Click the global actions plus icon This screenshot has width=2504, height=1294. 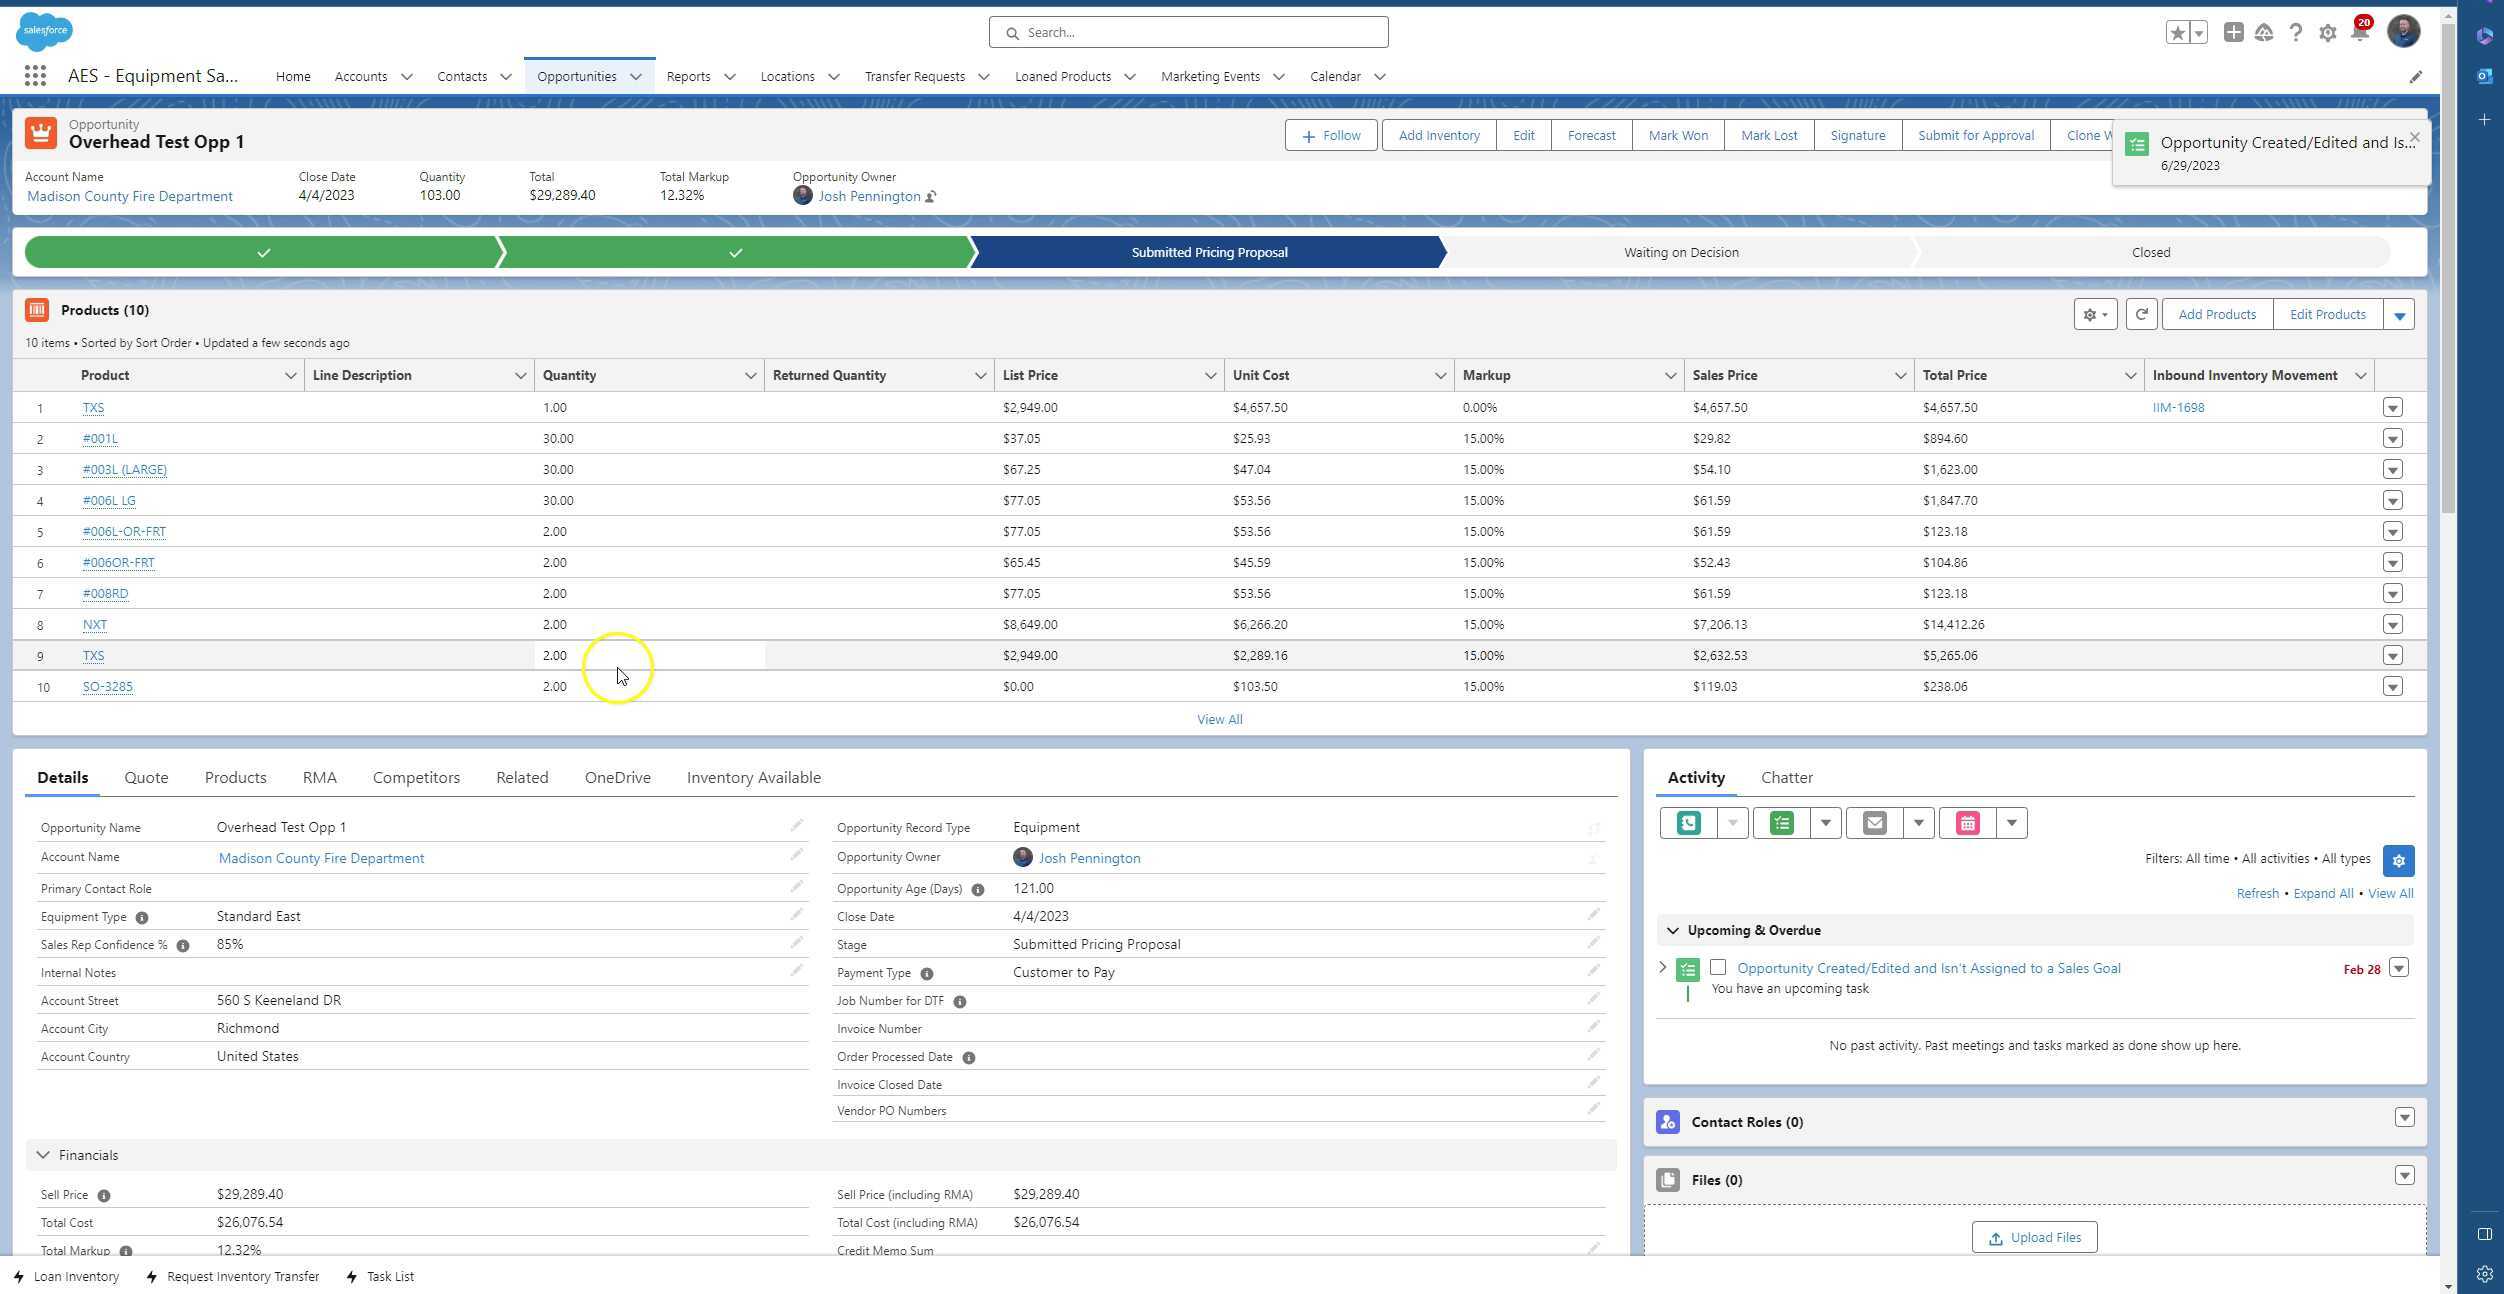click(x=2233, y=33)
